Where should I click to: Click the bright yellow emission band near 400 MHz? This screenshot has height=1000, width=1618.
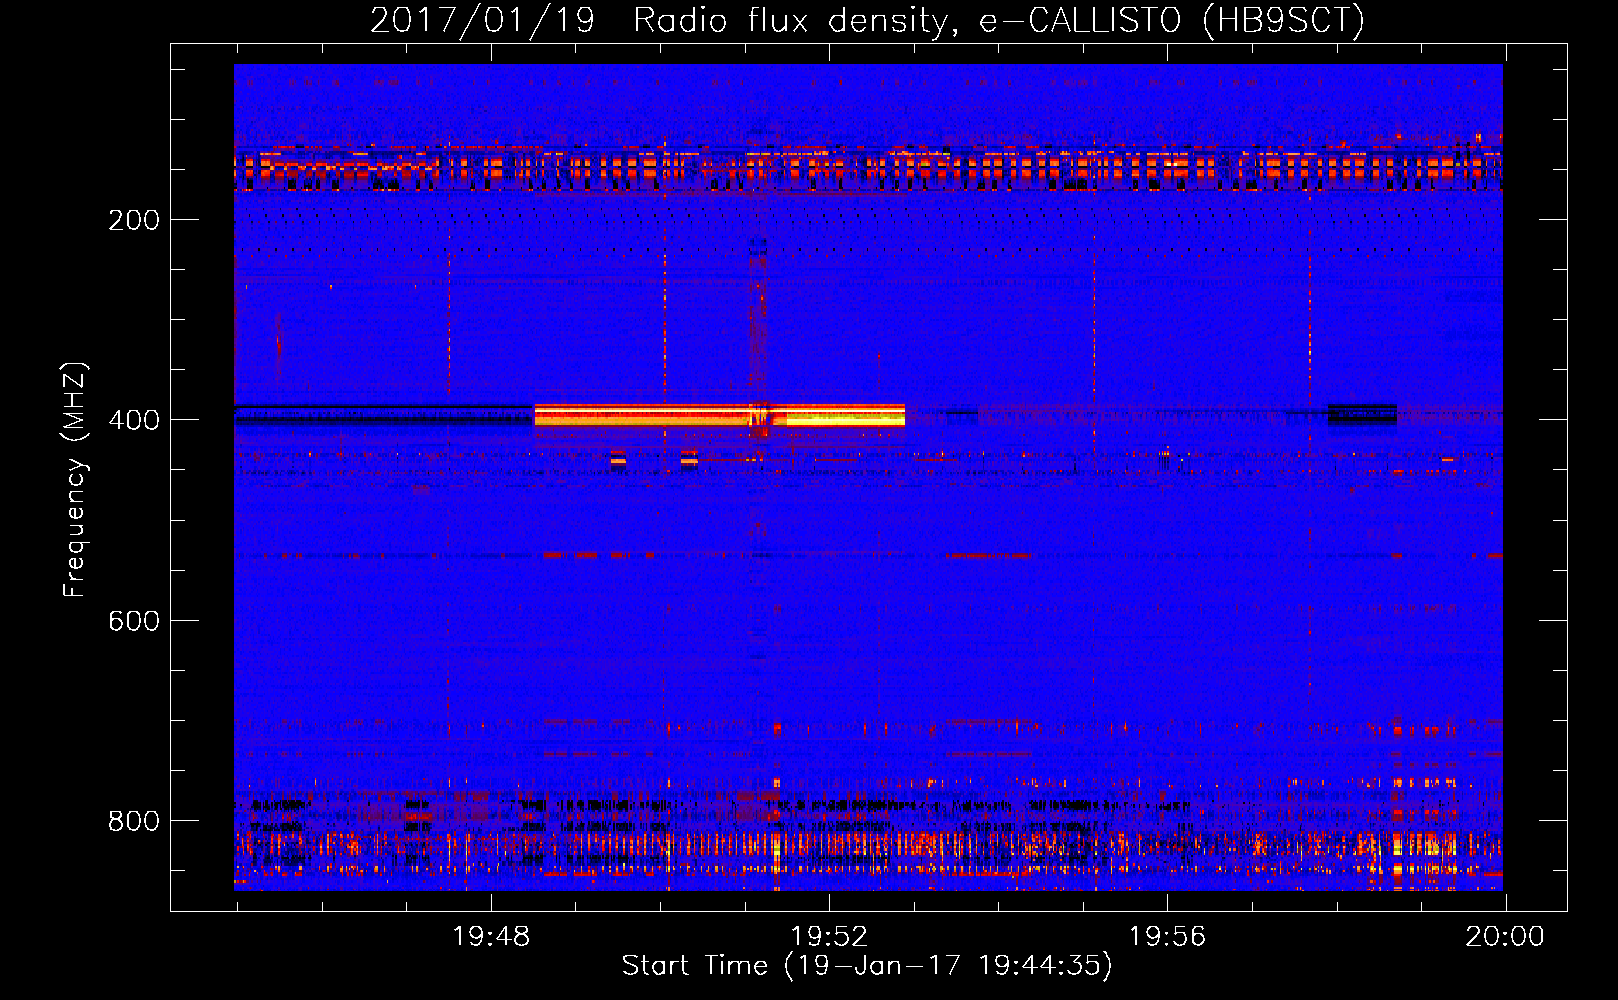click(x=720, y=415)
